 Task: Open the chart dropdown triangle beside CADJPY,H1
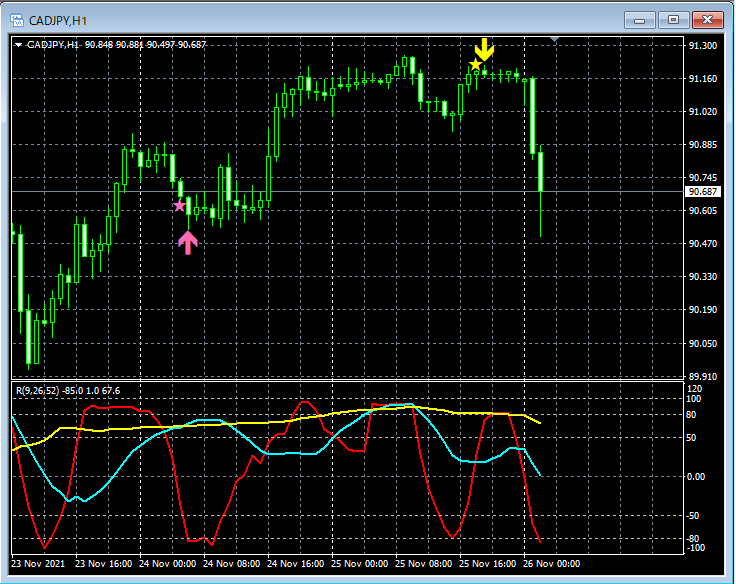(x=18, y=45)
